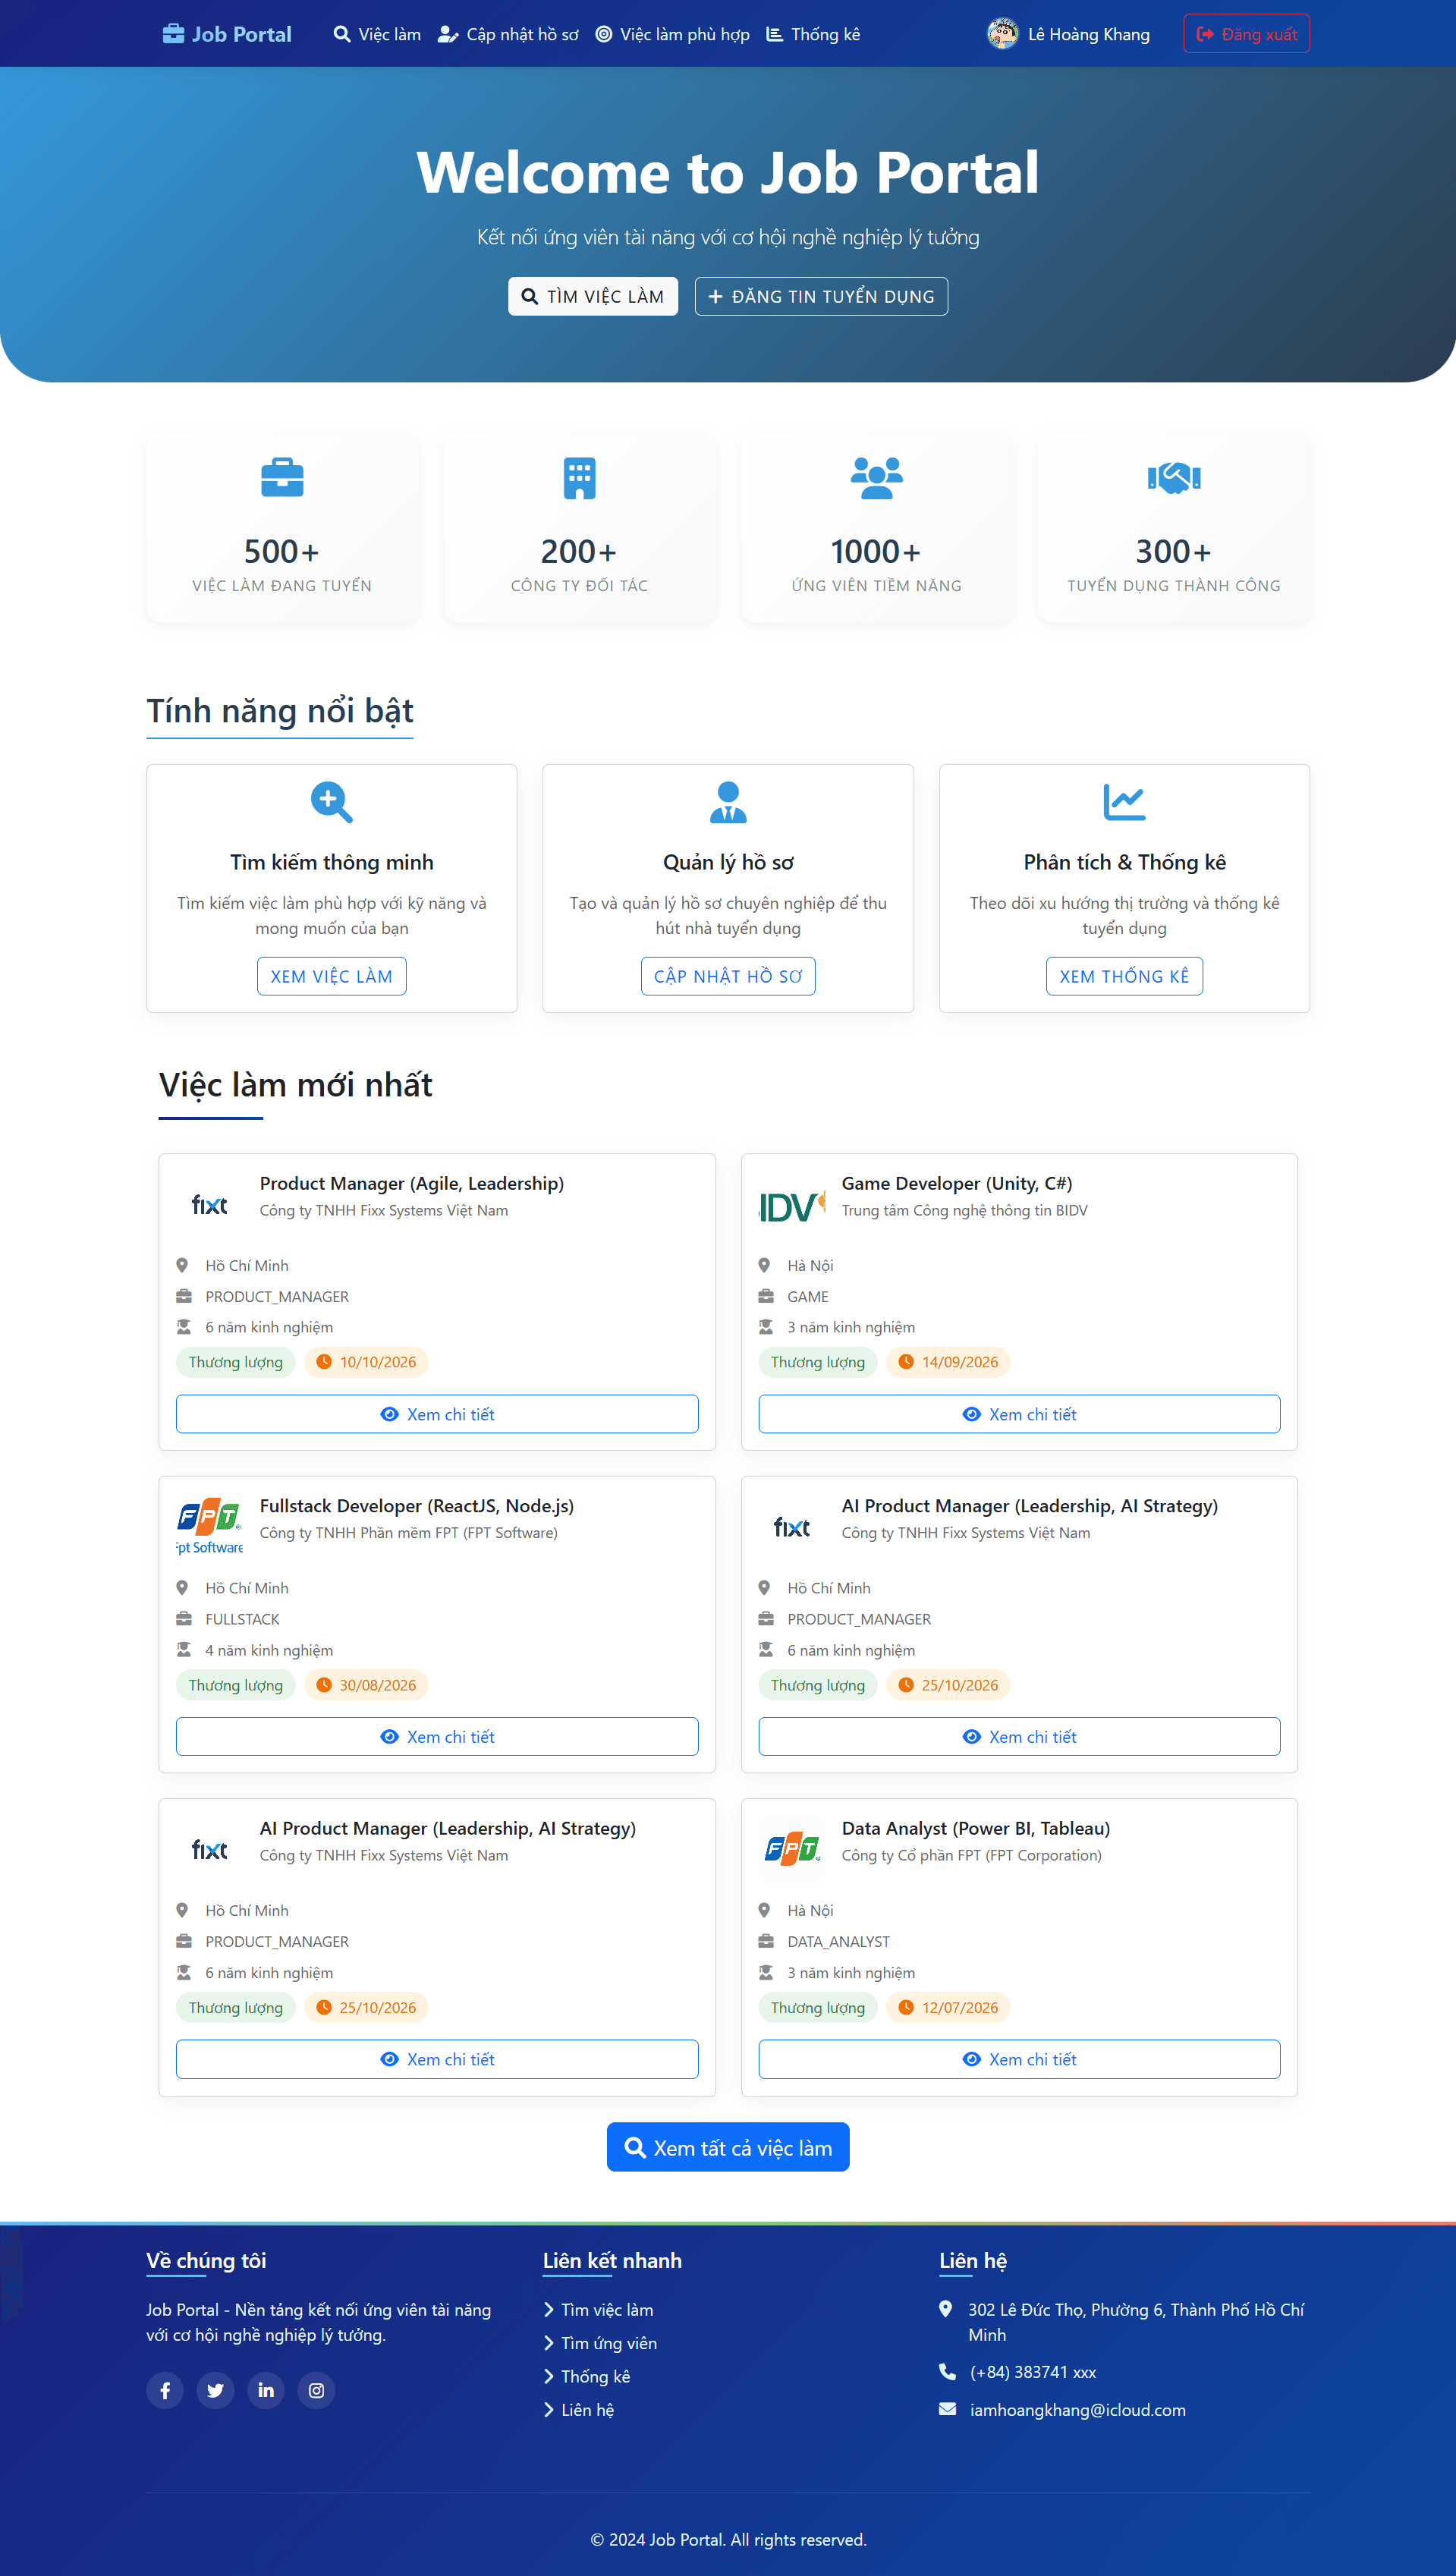Image resolution: width=1456 pixels, height=2576 pixels.
Task: Open the LinkedIn social icon
Action: 266,2390
